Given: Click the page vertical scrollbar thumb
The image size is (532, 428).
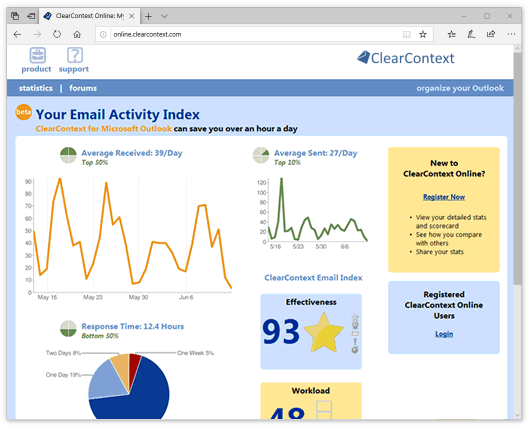Looking at the screenshot, I should (517, 168).
